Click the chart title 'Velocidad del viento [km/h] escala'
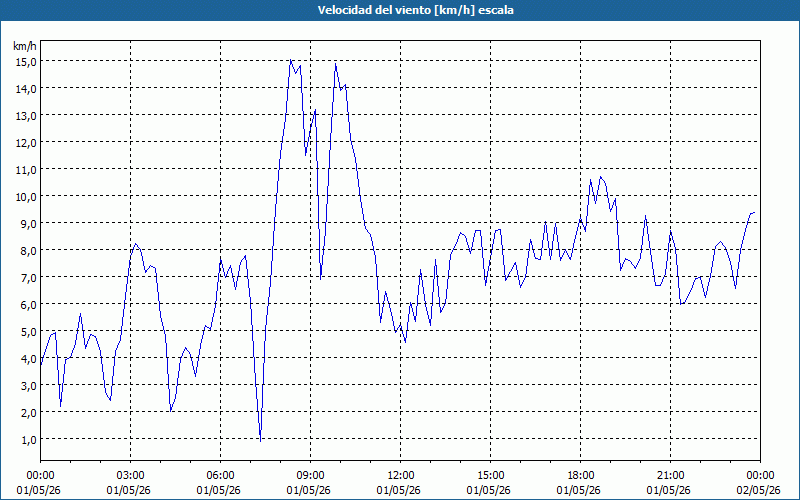The height and width of the screenshot is (500, 800). coord(415,10)
